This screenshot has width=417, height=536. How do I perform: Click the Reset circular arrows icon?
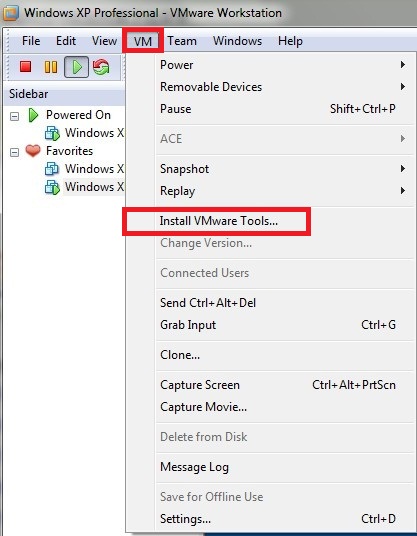click(x=102, y=67)
